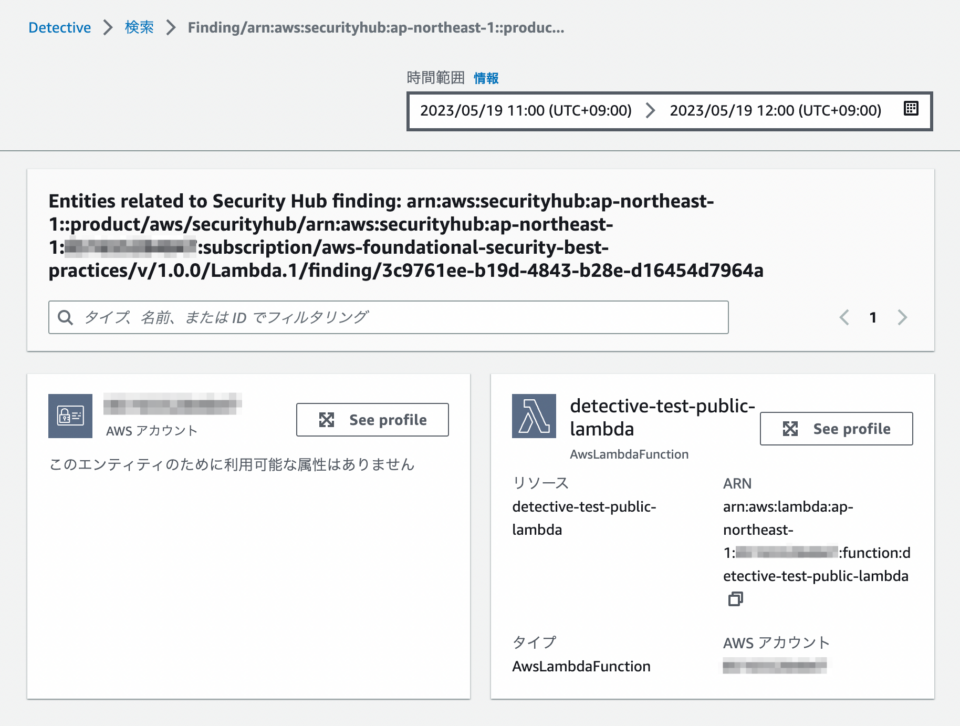
Task: Copy the Lambda ARN using the copy icon
Action: pos(735,598)
